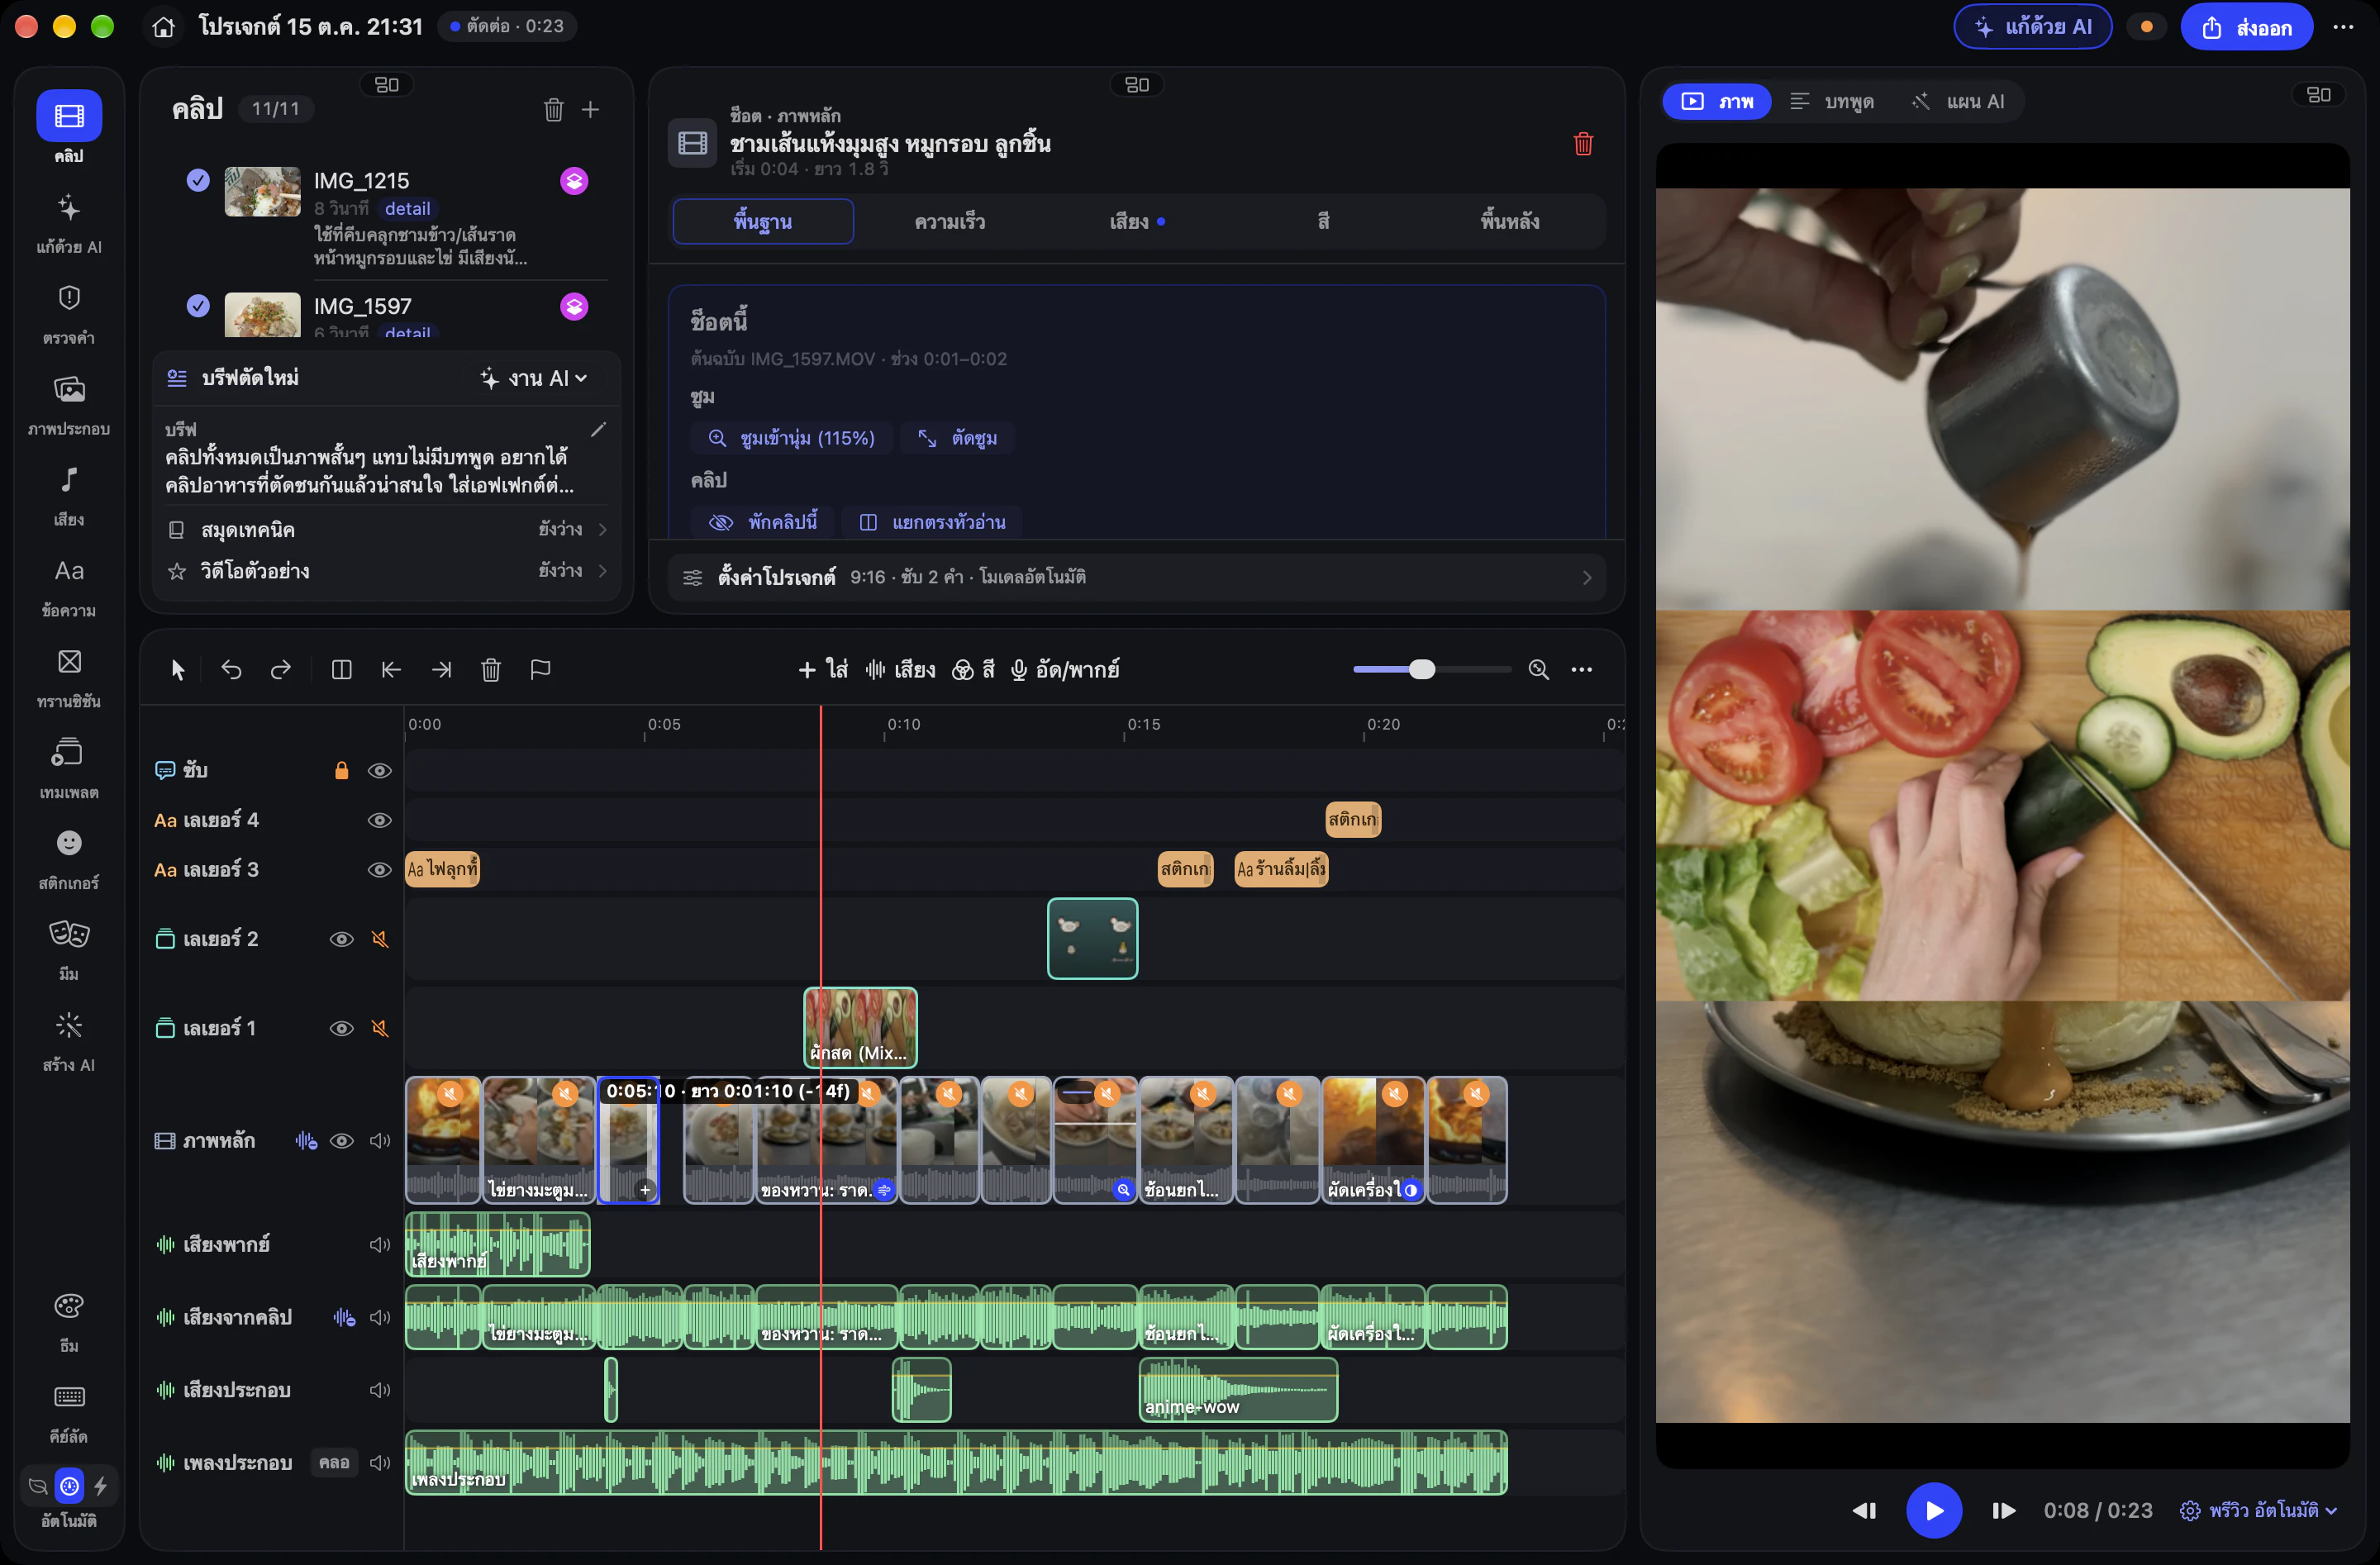Click the undo arrow in the timeline toolbar
Image resolution: width=2380 pixels, height=1565 pixels.
231,669
